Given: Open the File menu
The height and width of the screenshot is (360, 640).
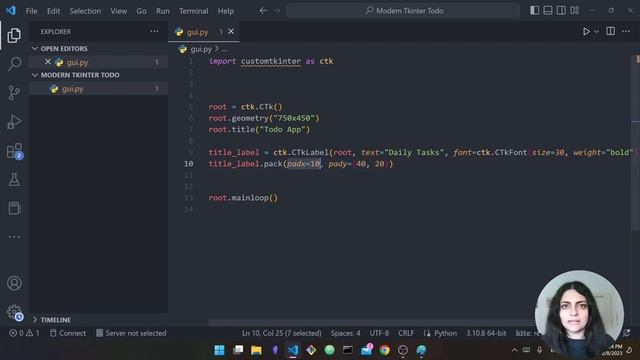Looking at the screenshot, I should tap(31, 11).
